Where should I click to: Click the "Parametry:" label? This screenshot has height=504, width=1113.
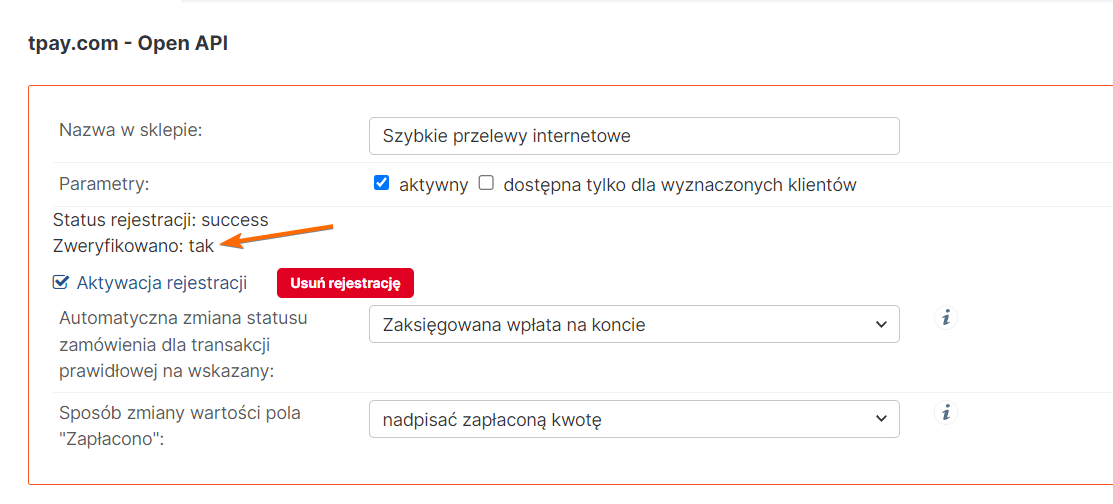104,184
